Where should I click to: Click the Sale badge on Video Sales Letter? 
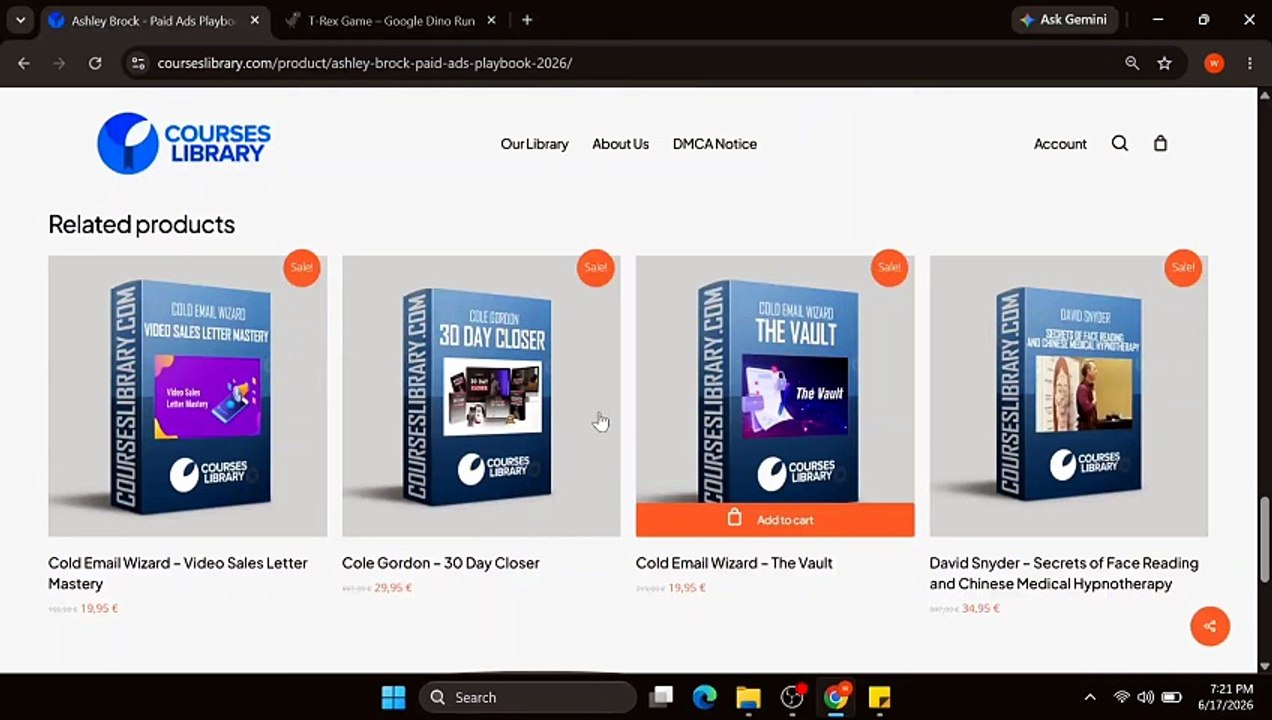click(x=301, y=267)
